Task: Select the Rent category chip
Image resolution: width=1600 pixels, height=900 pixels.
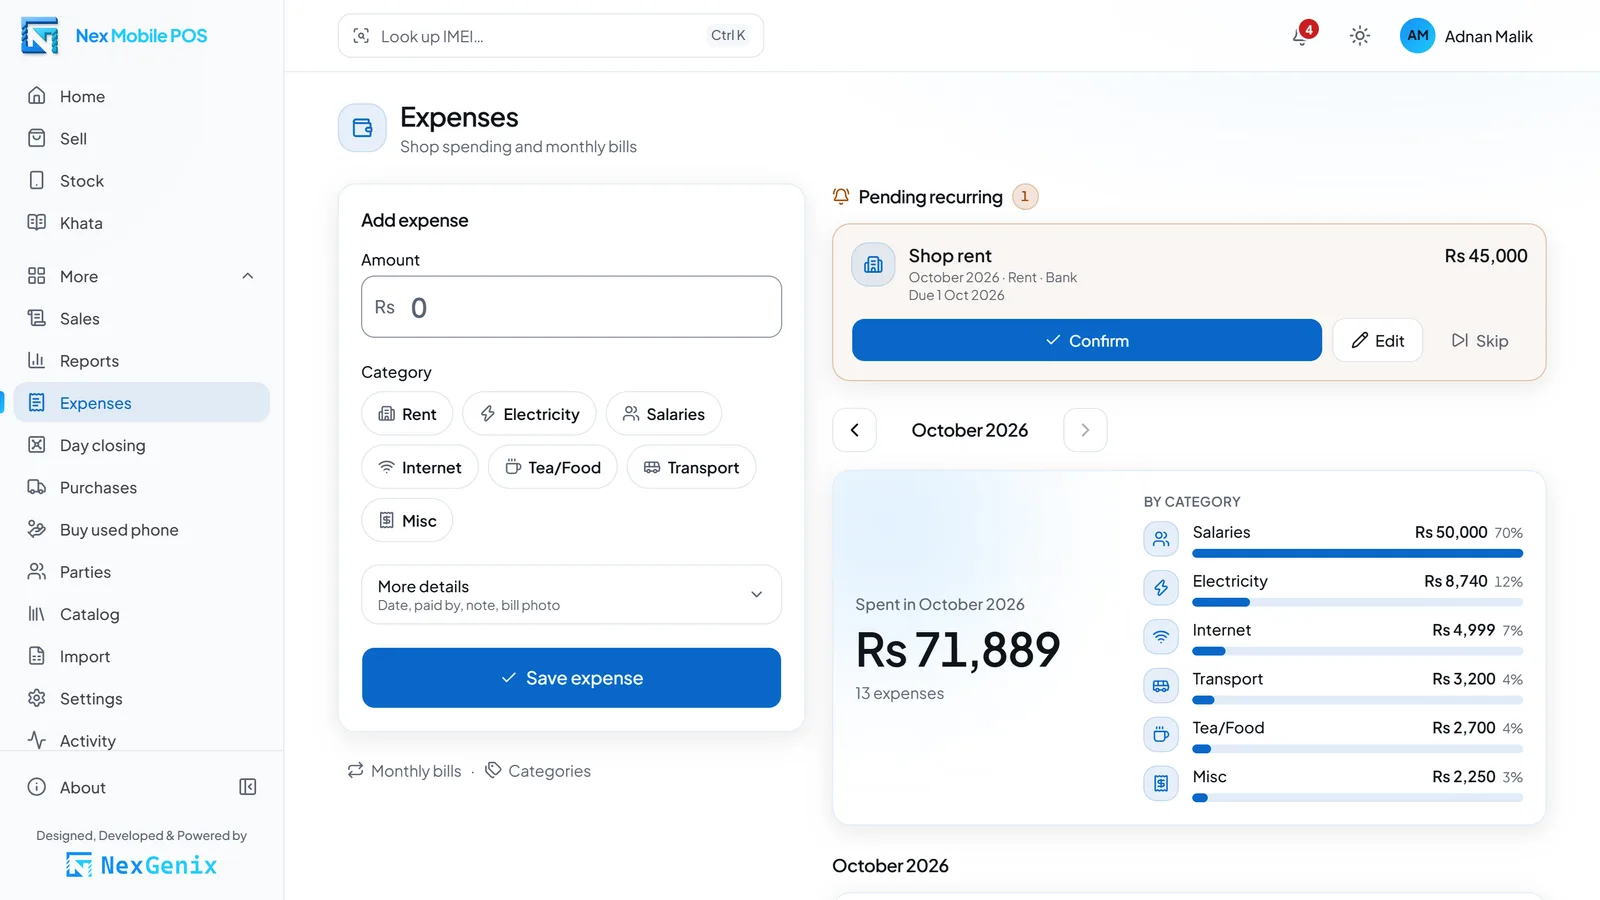Action: pyautogui.click(x=407, y=414)
